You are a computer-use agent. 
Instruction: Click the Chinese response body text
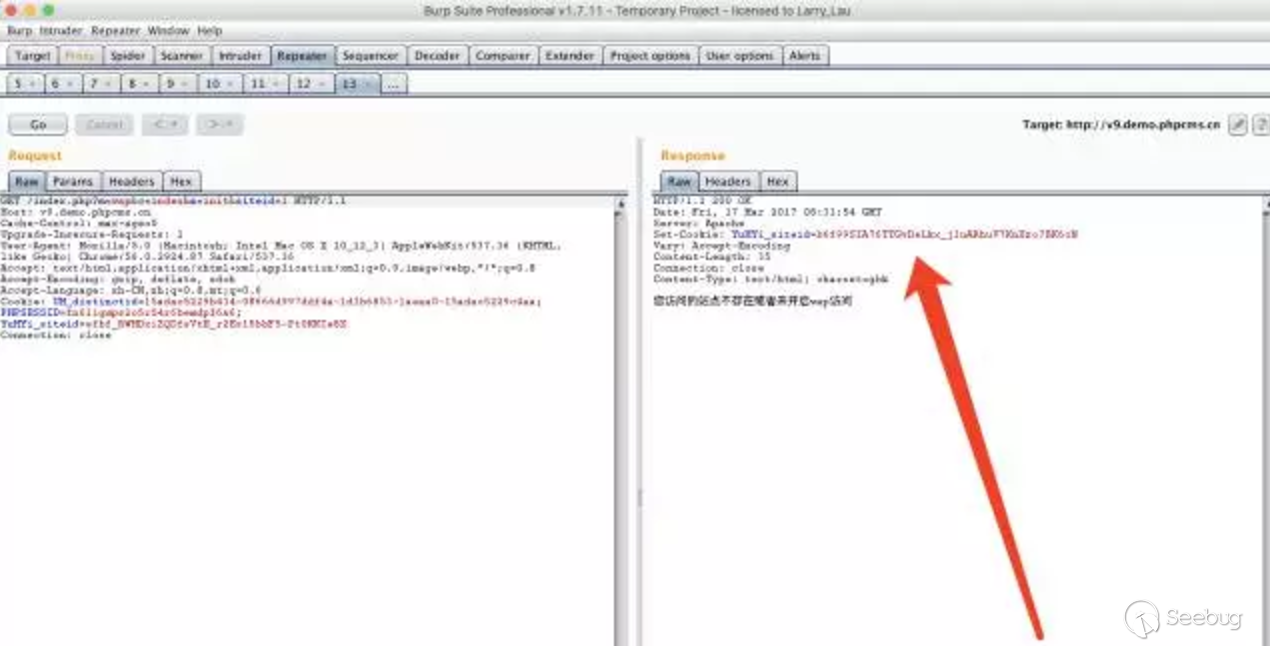click(753, 300)
